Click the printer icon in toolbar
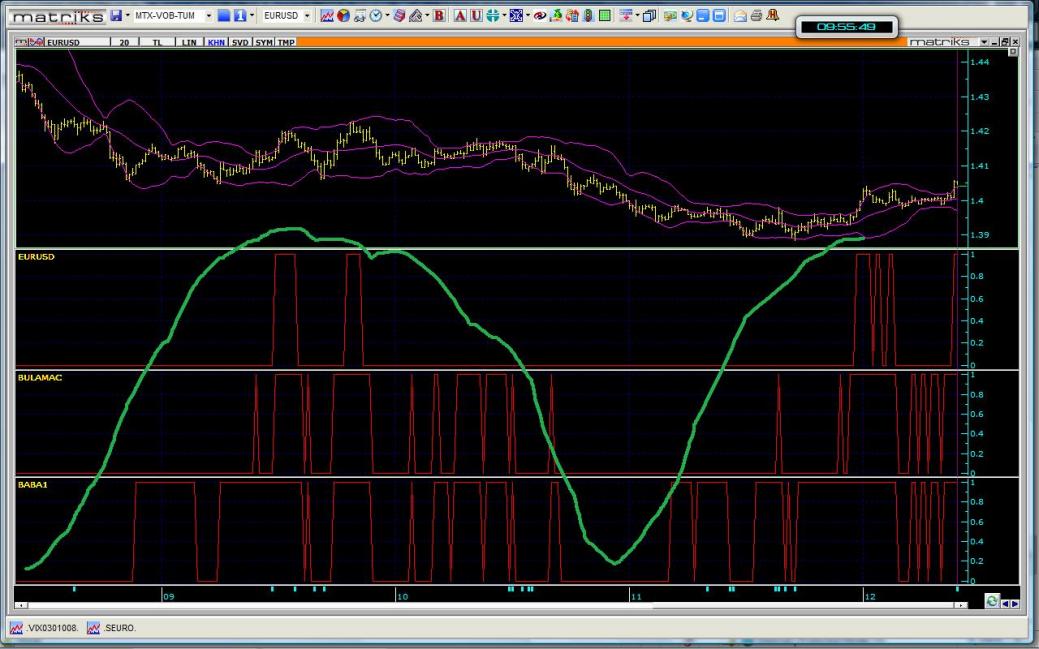This screenshot has width=1039, height=649. [756, 16]
